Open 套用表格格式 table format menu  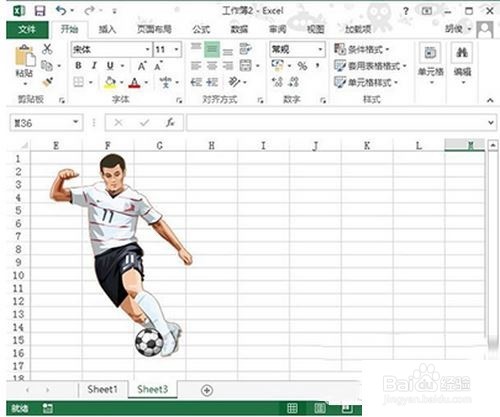point(370,66)
